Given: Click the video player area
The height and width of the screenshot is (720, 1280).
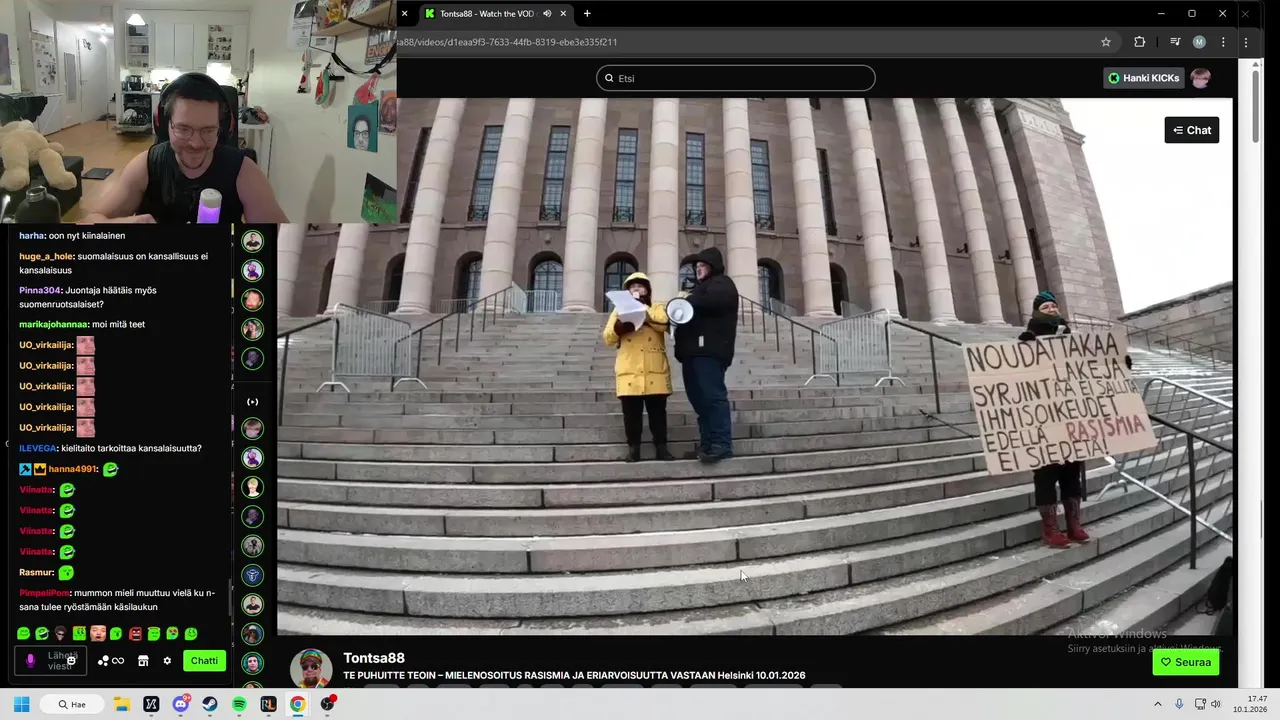Looking at the screenshot, I should 755,366.
